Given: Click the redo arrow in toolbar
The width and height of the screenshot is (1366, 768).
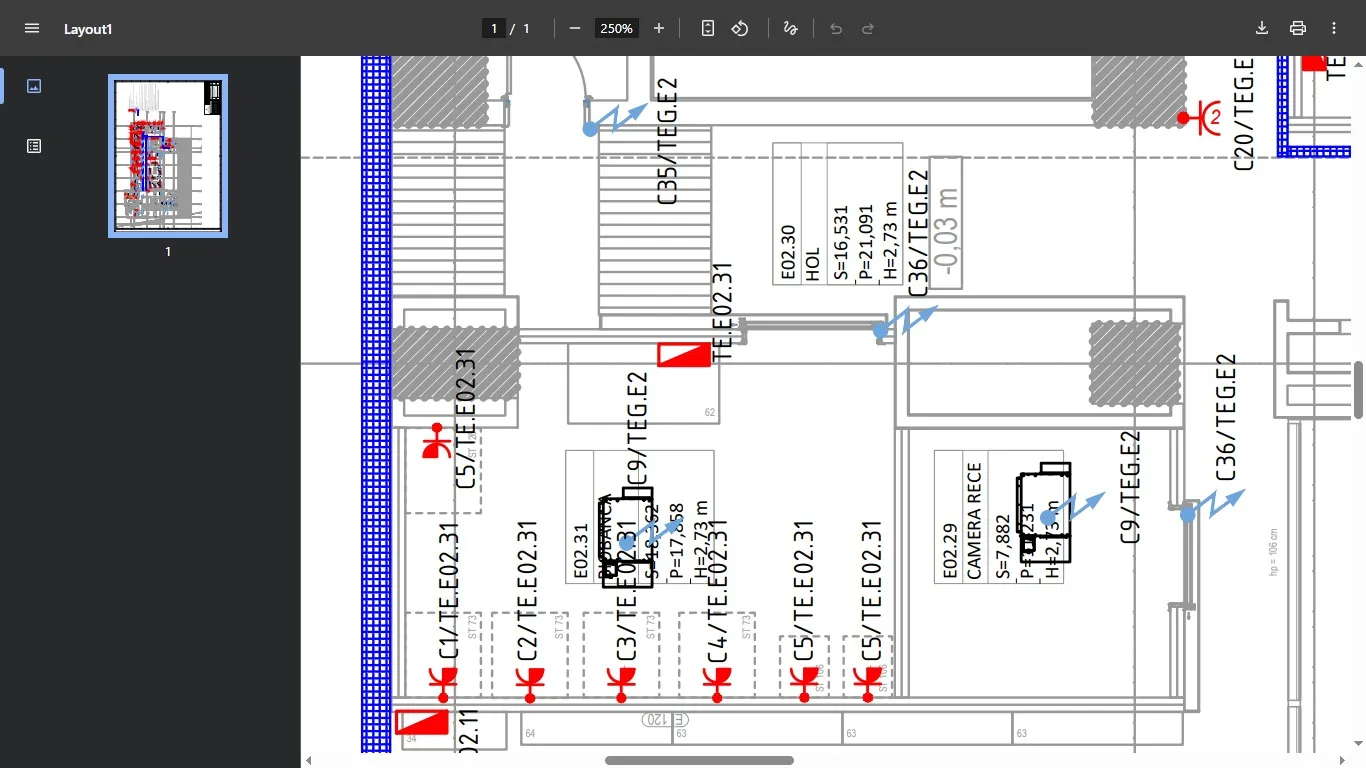Looking at the screenshot, I should [868, 28].
